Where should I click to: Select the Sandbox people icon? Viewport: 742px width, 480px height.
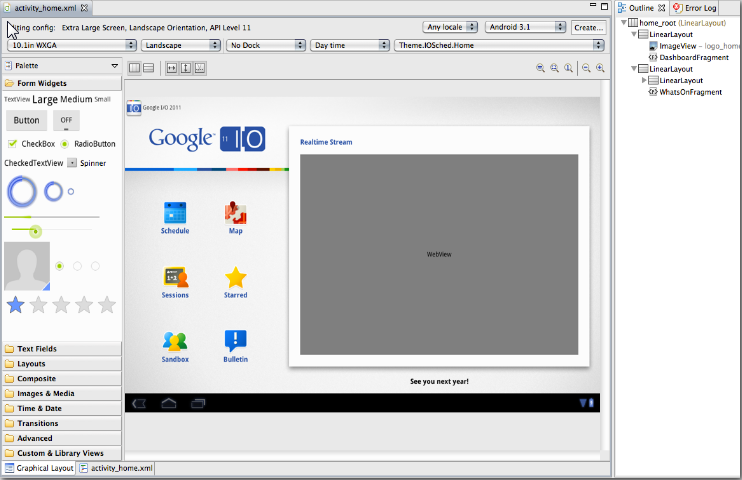[x=175, y=341]
